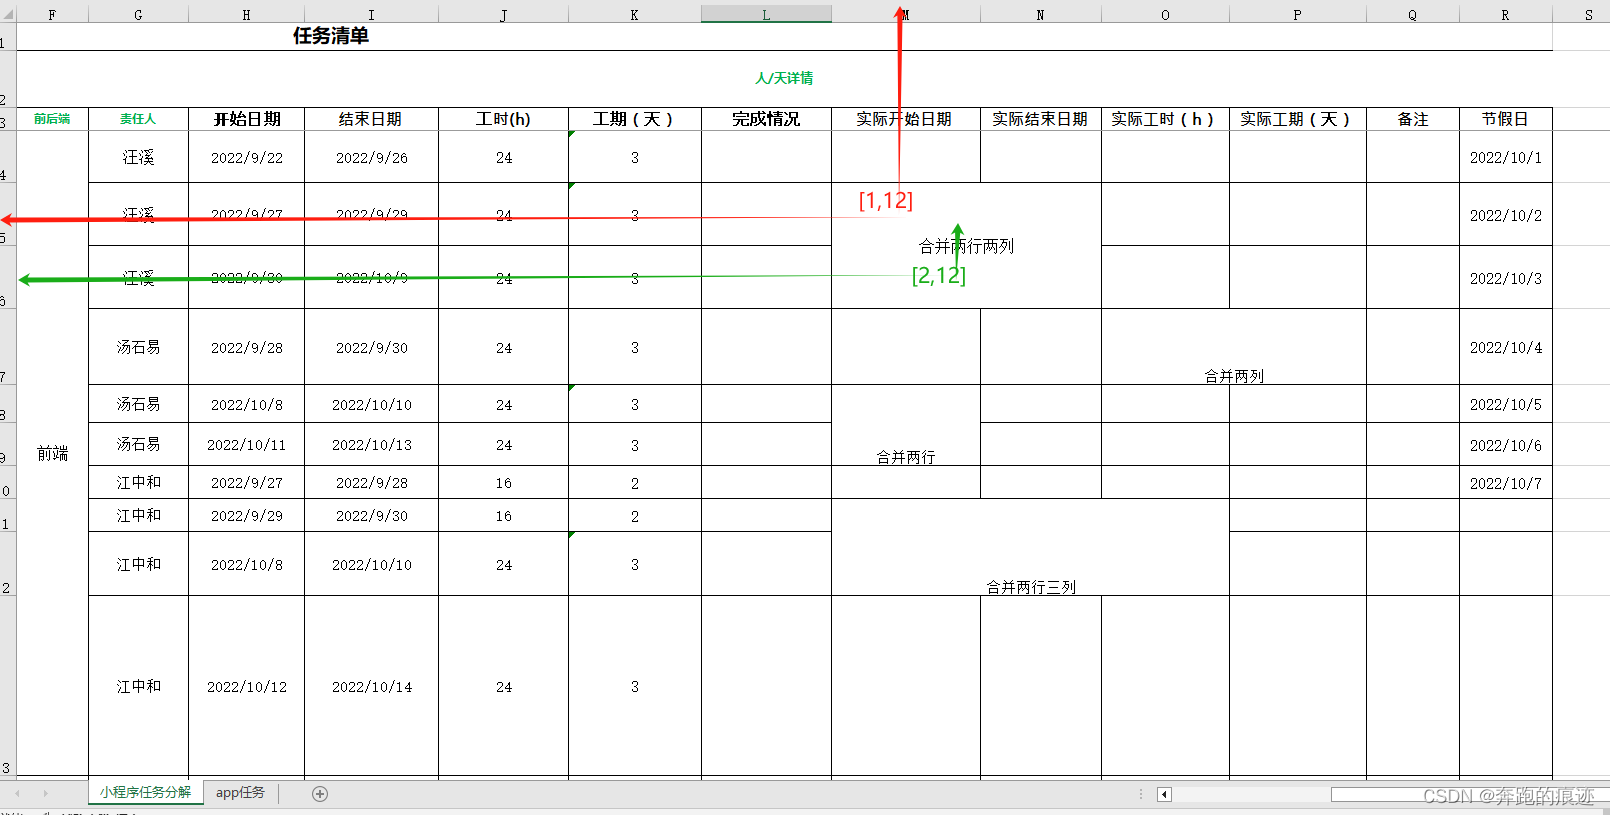This screenshot has width=1610, height=815.
Task: Click the 人/天详情 cell
Action: point(784,78)
